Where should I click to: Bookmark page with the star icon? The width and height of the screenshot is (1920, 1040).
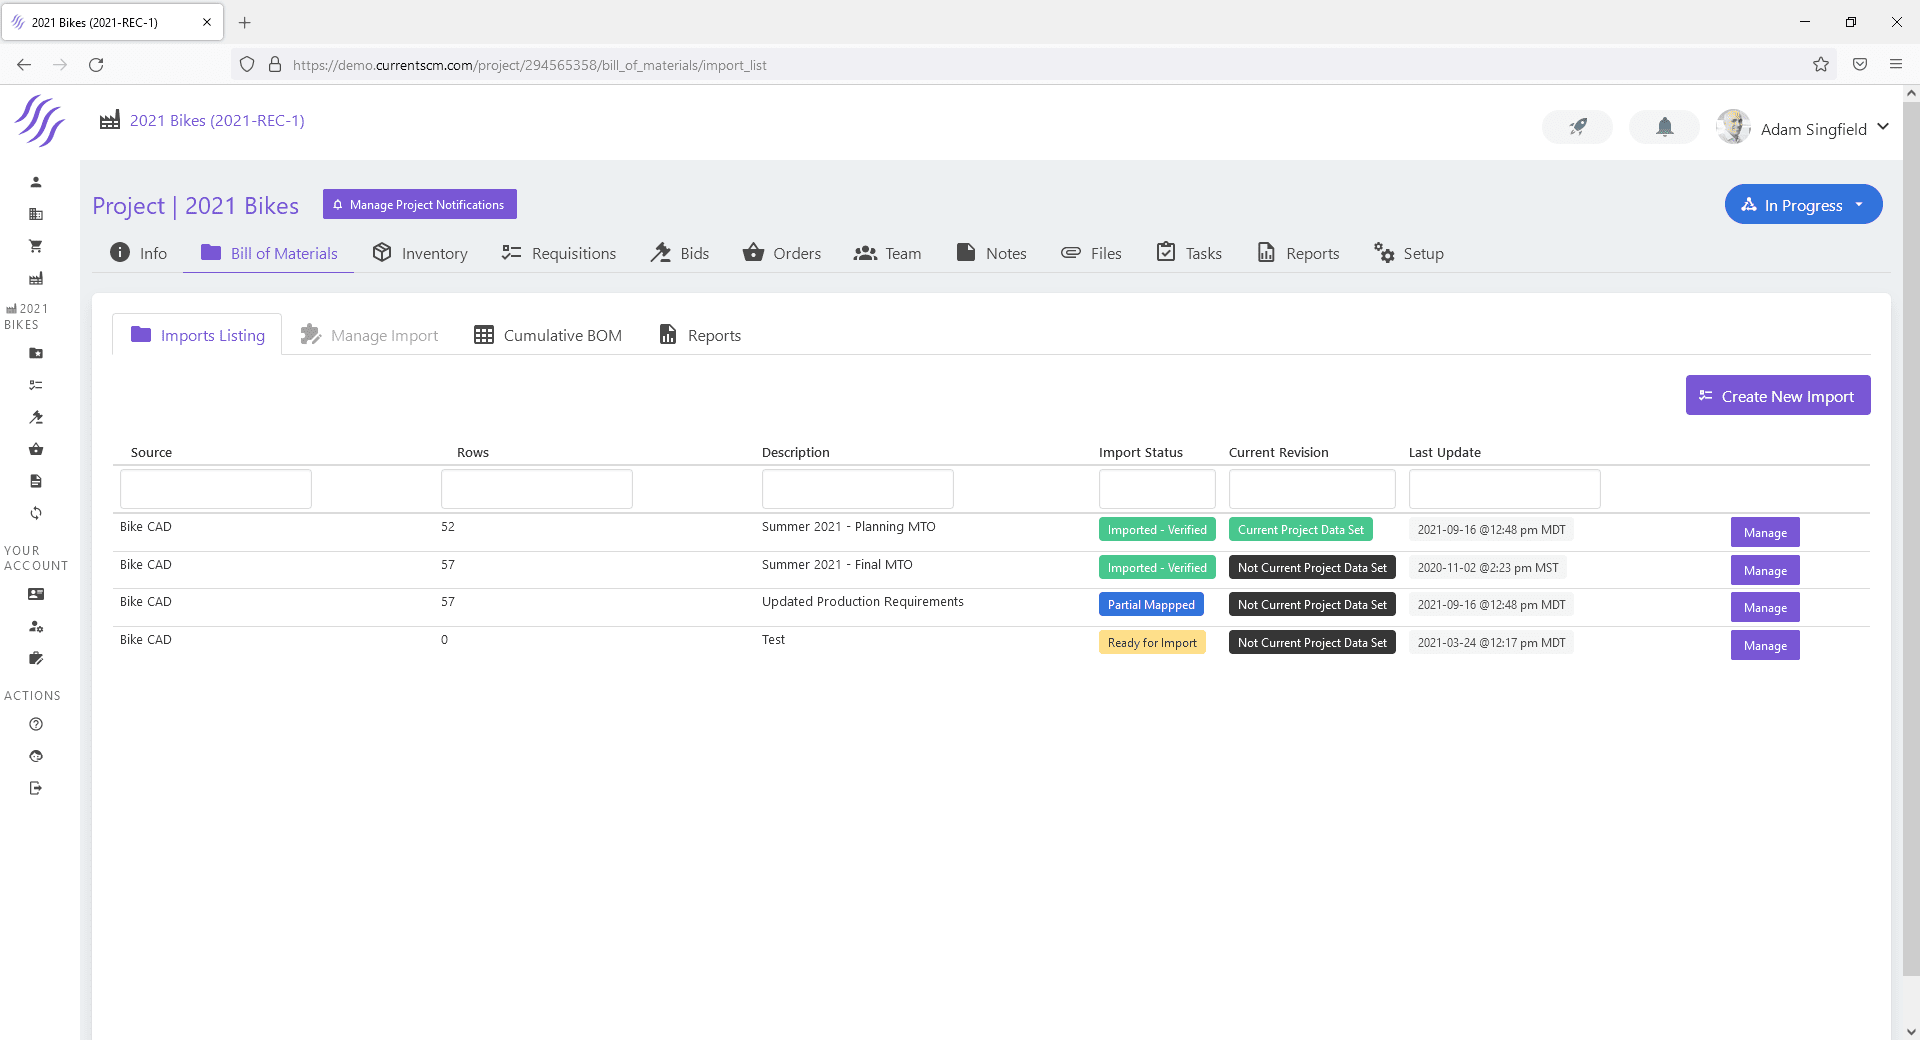[1820, 65]
